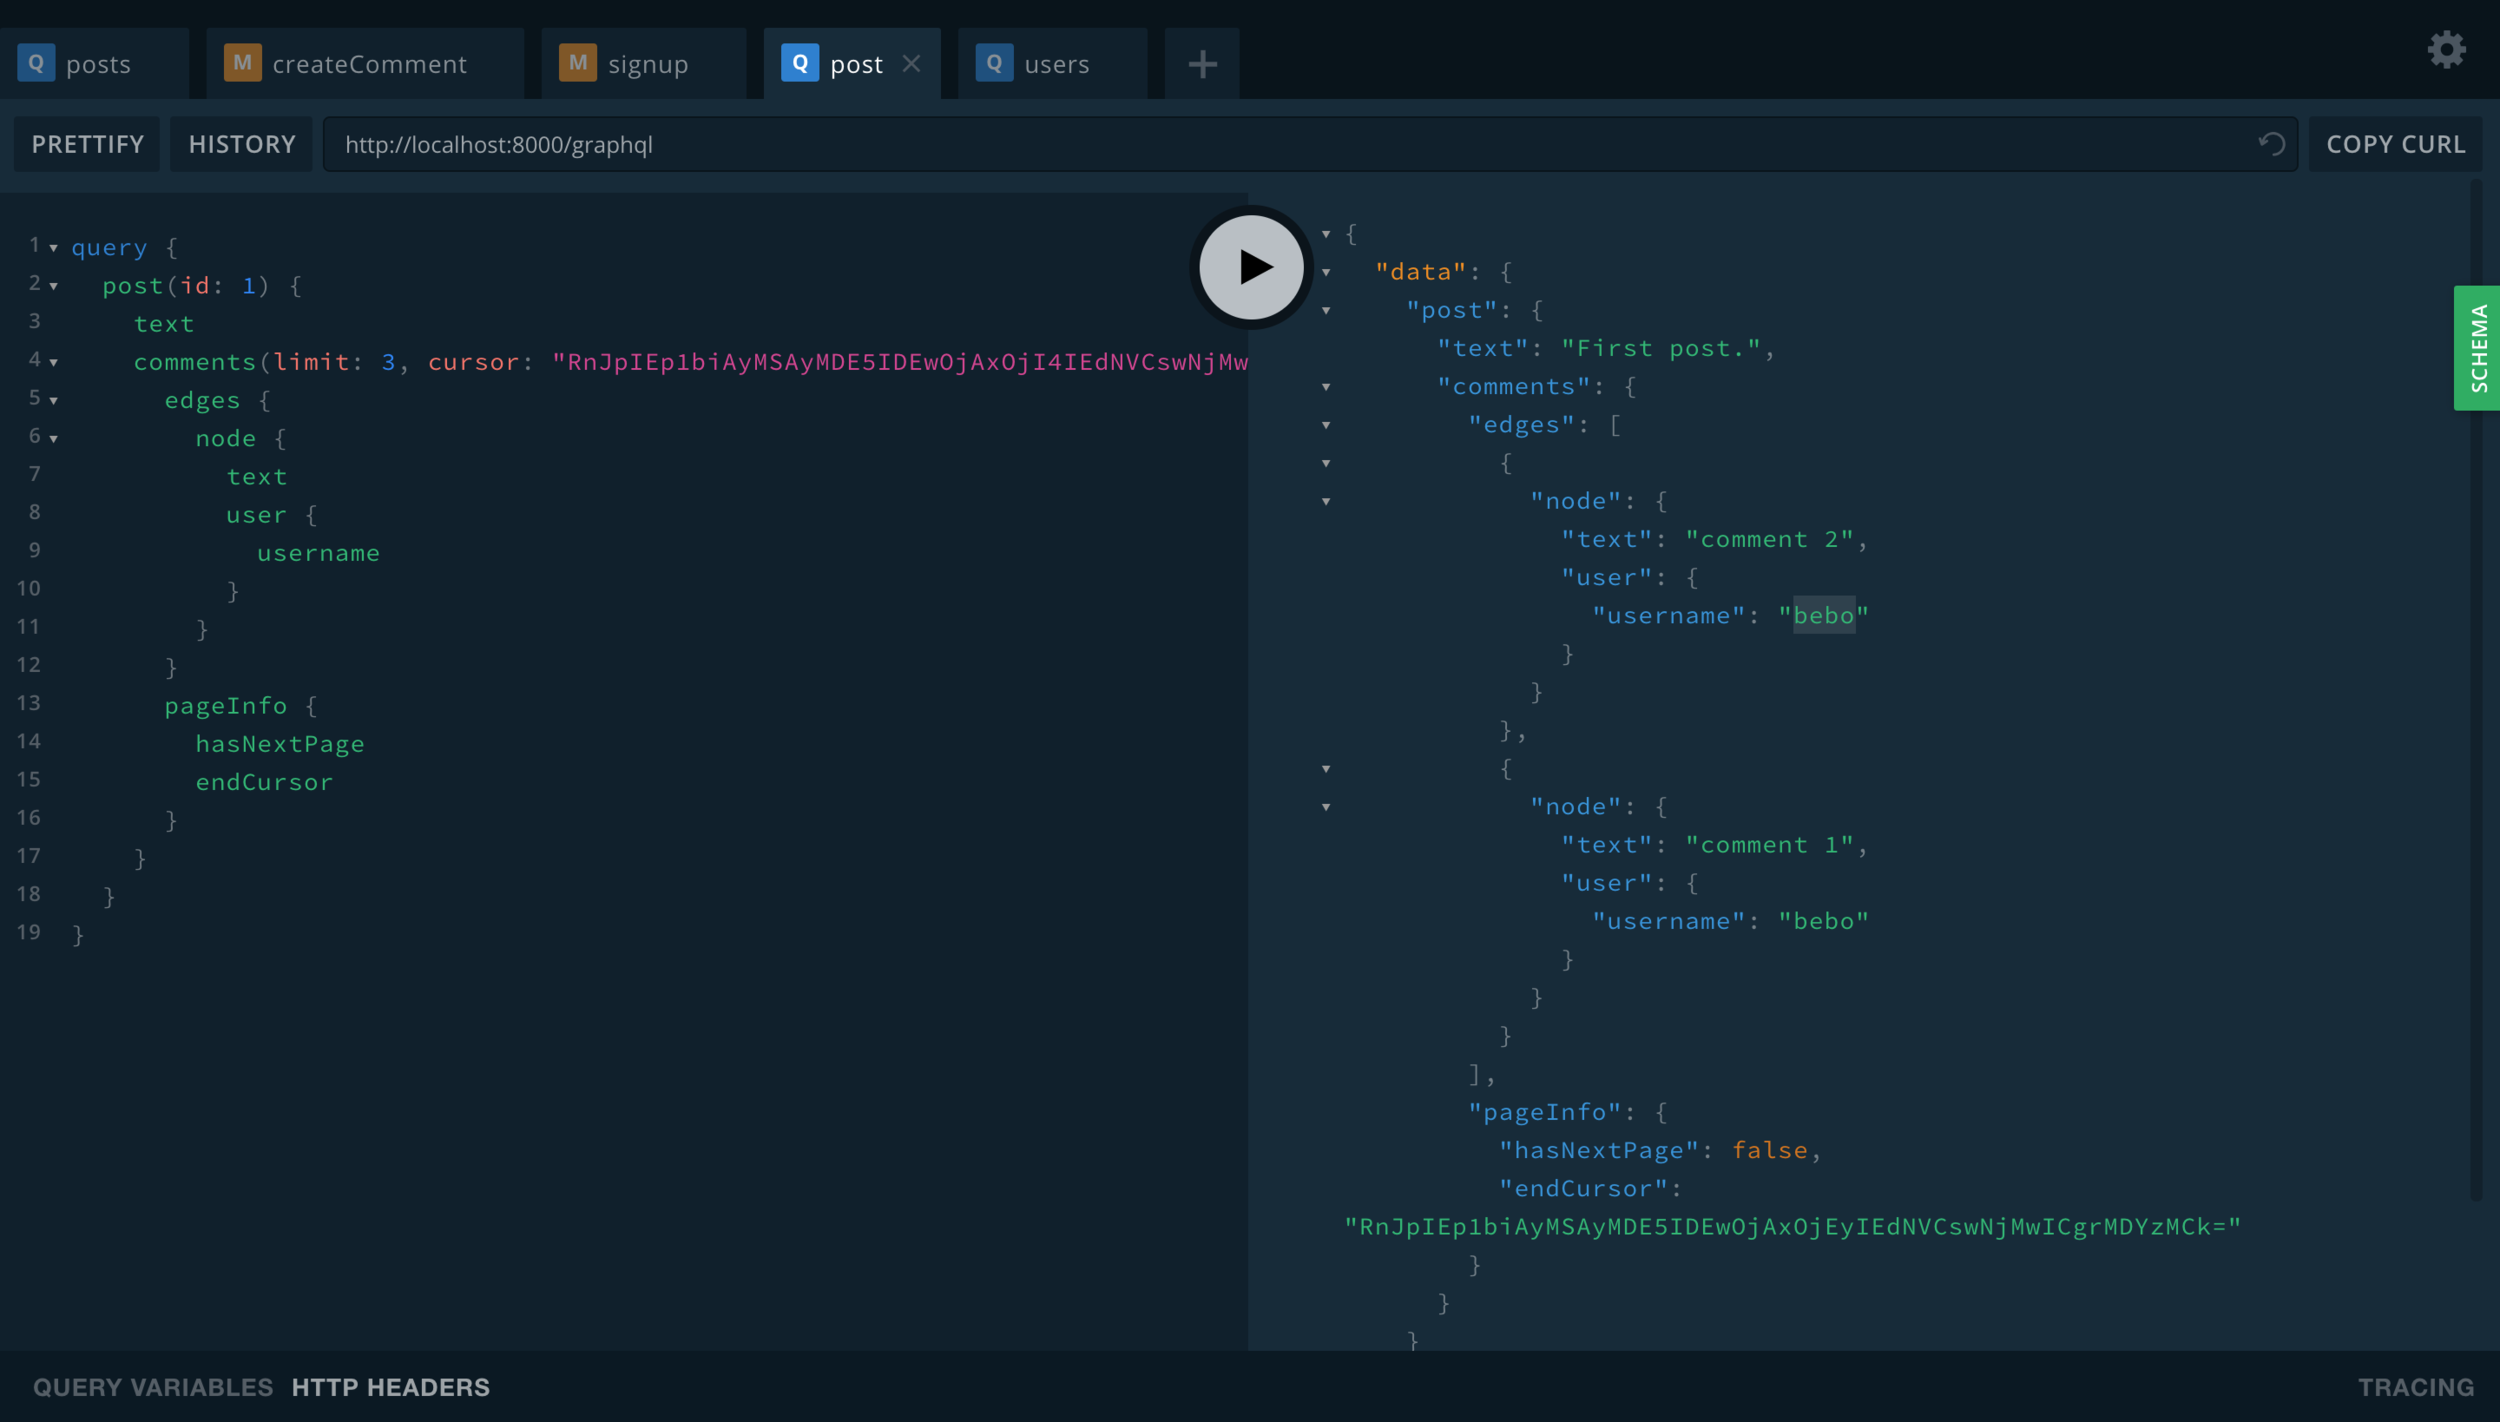
Task: Click the highlighted "bebo" username value
Action: 1823,615
